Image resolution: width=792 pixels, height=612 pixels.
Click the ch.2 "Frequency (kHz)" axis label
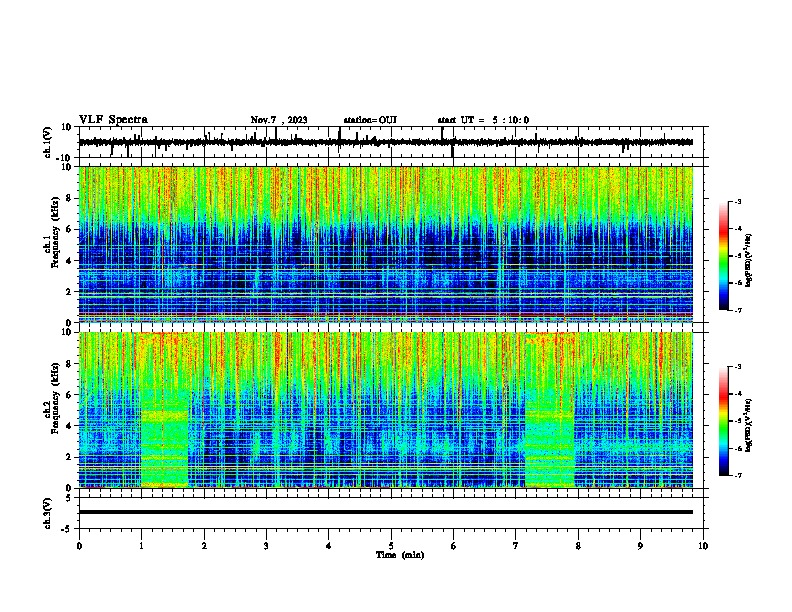click(x=55, y=398)
